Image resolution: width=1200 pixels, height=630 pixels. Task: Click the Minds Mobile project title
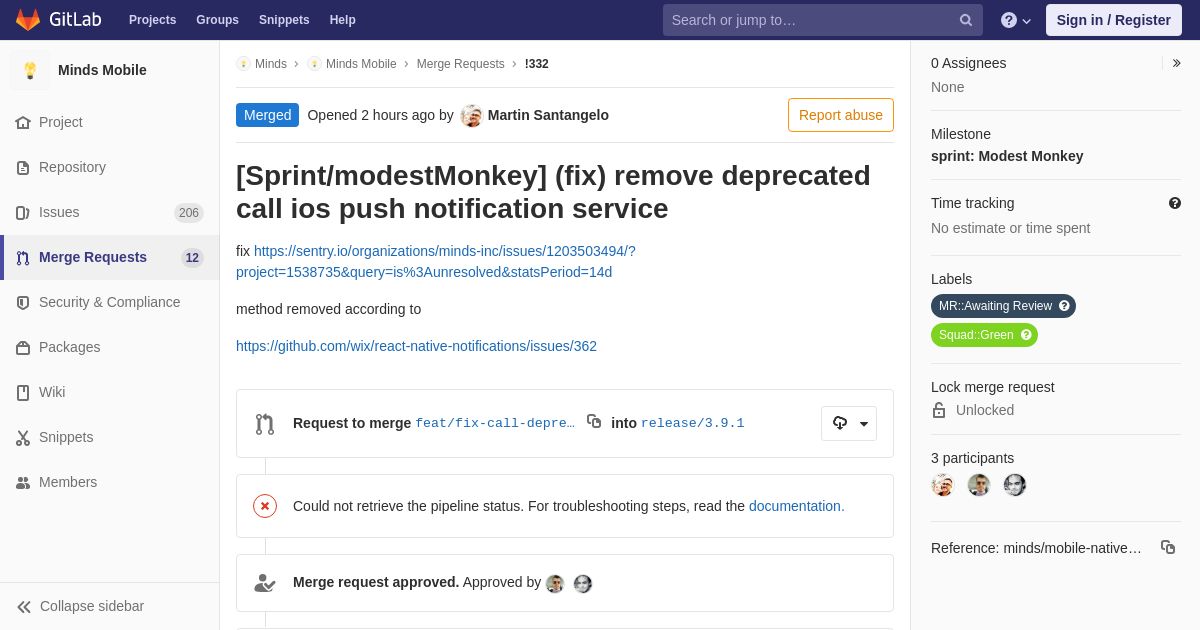[x=102, y=70]
